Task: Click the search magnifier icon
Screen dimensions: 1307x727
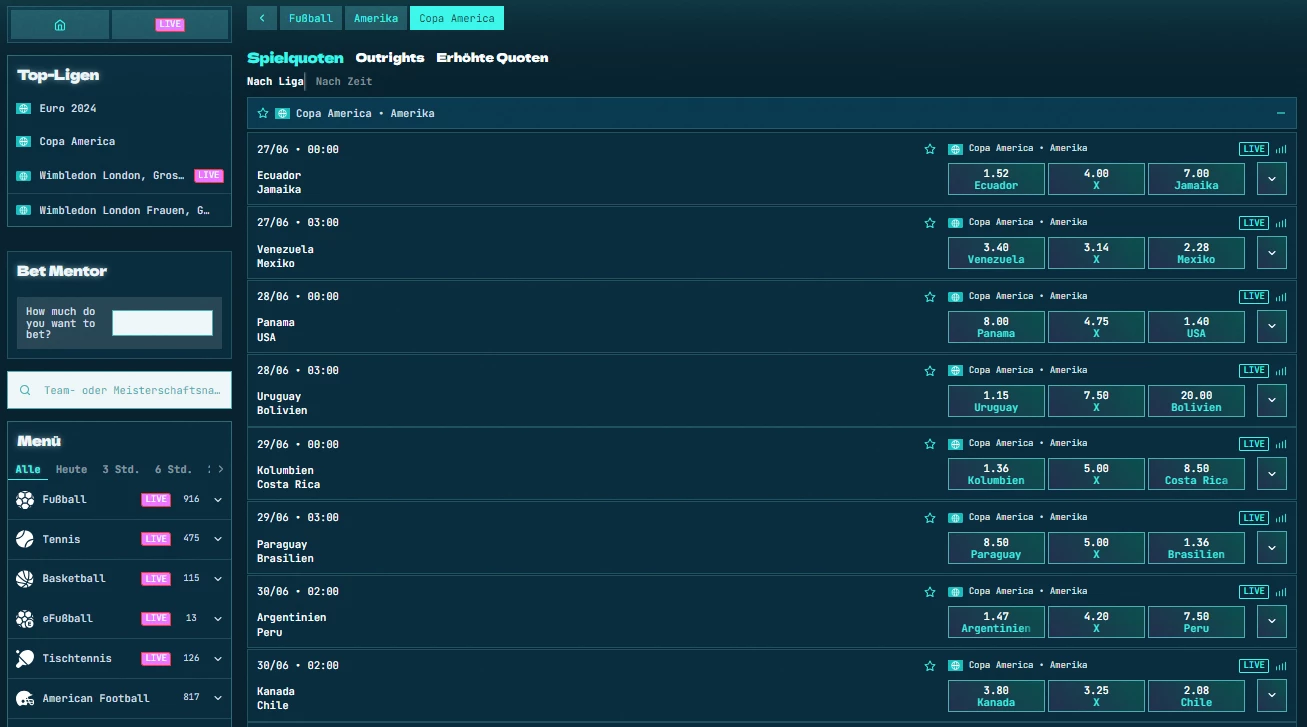Action: tap(25, 391)
